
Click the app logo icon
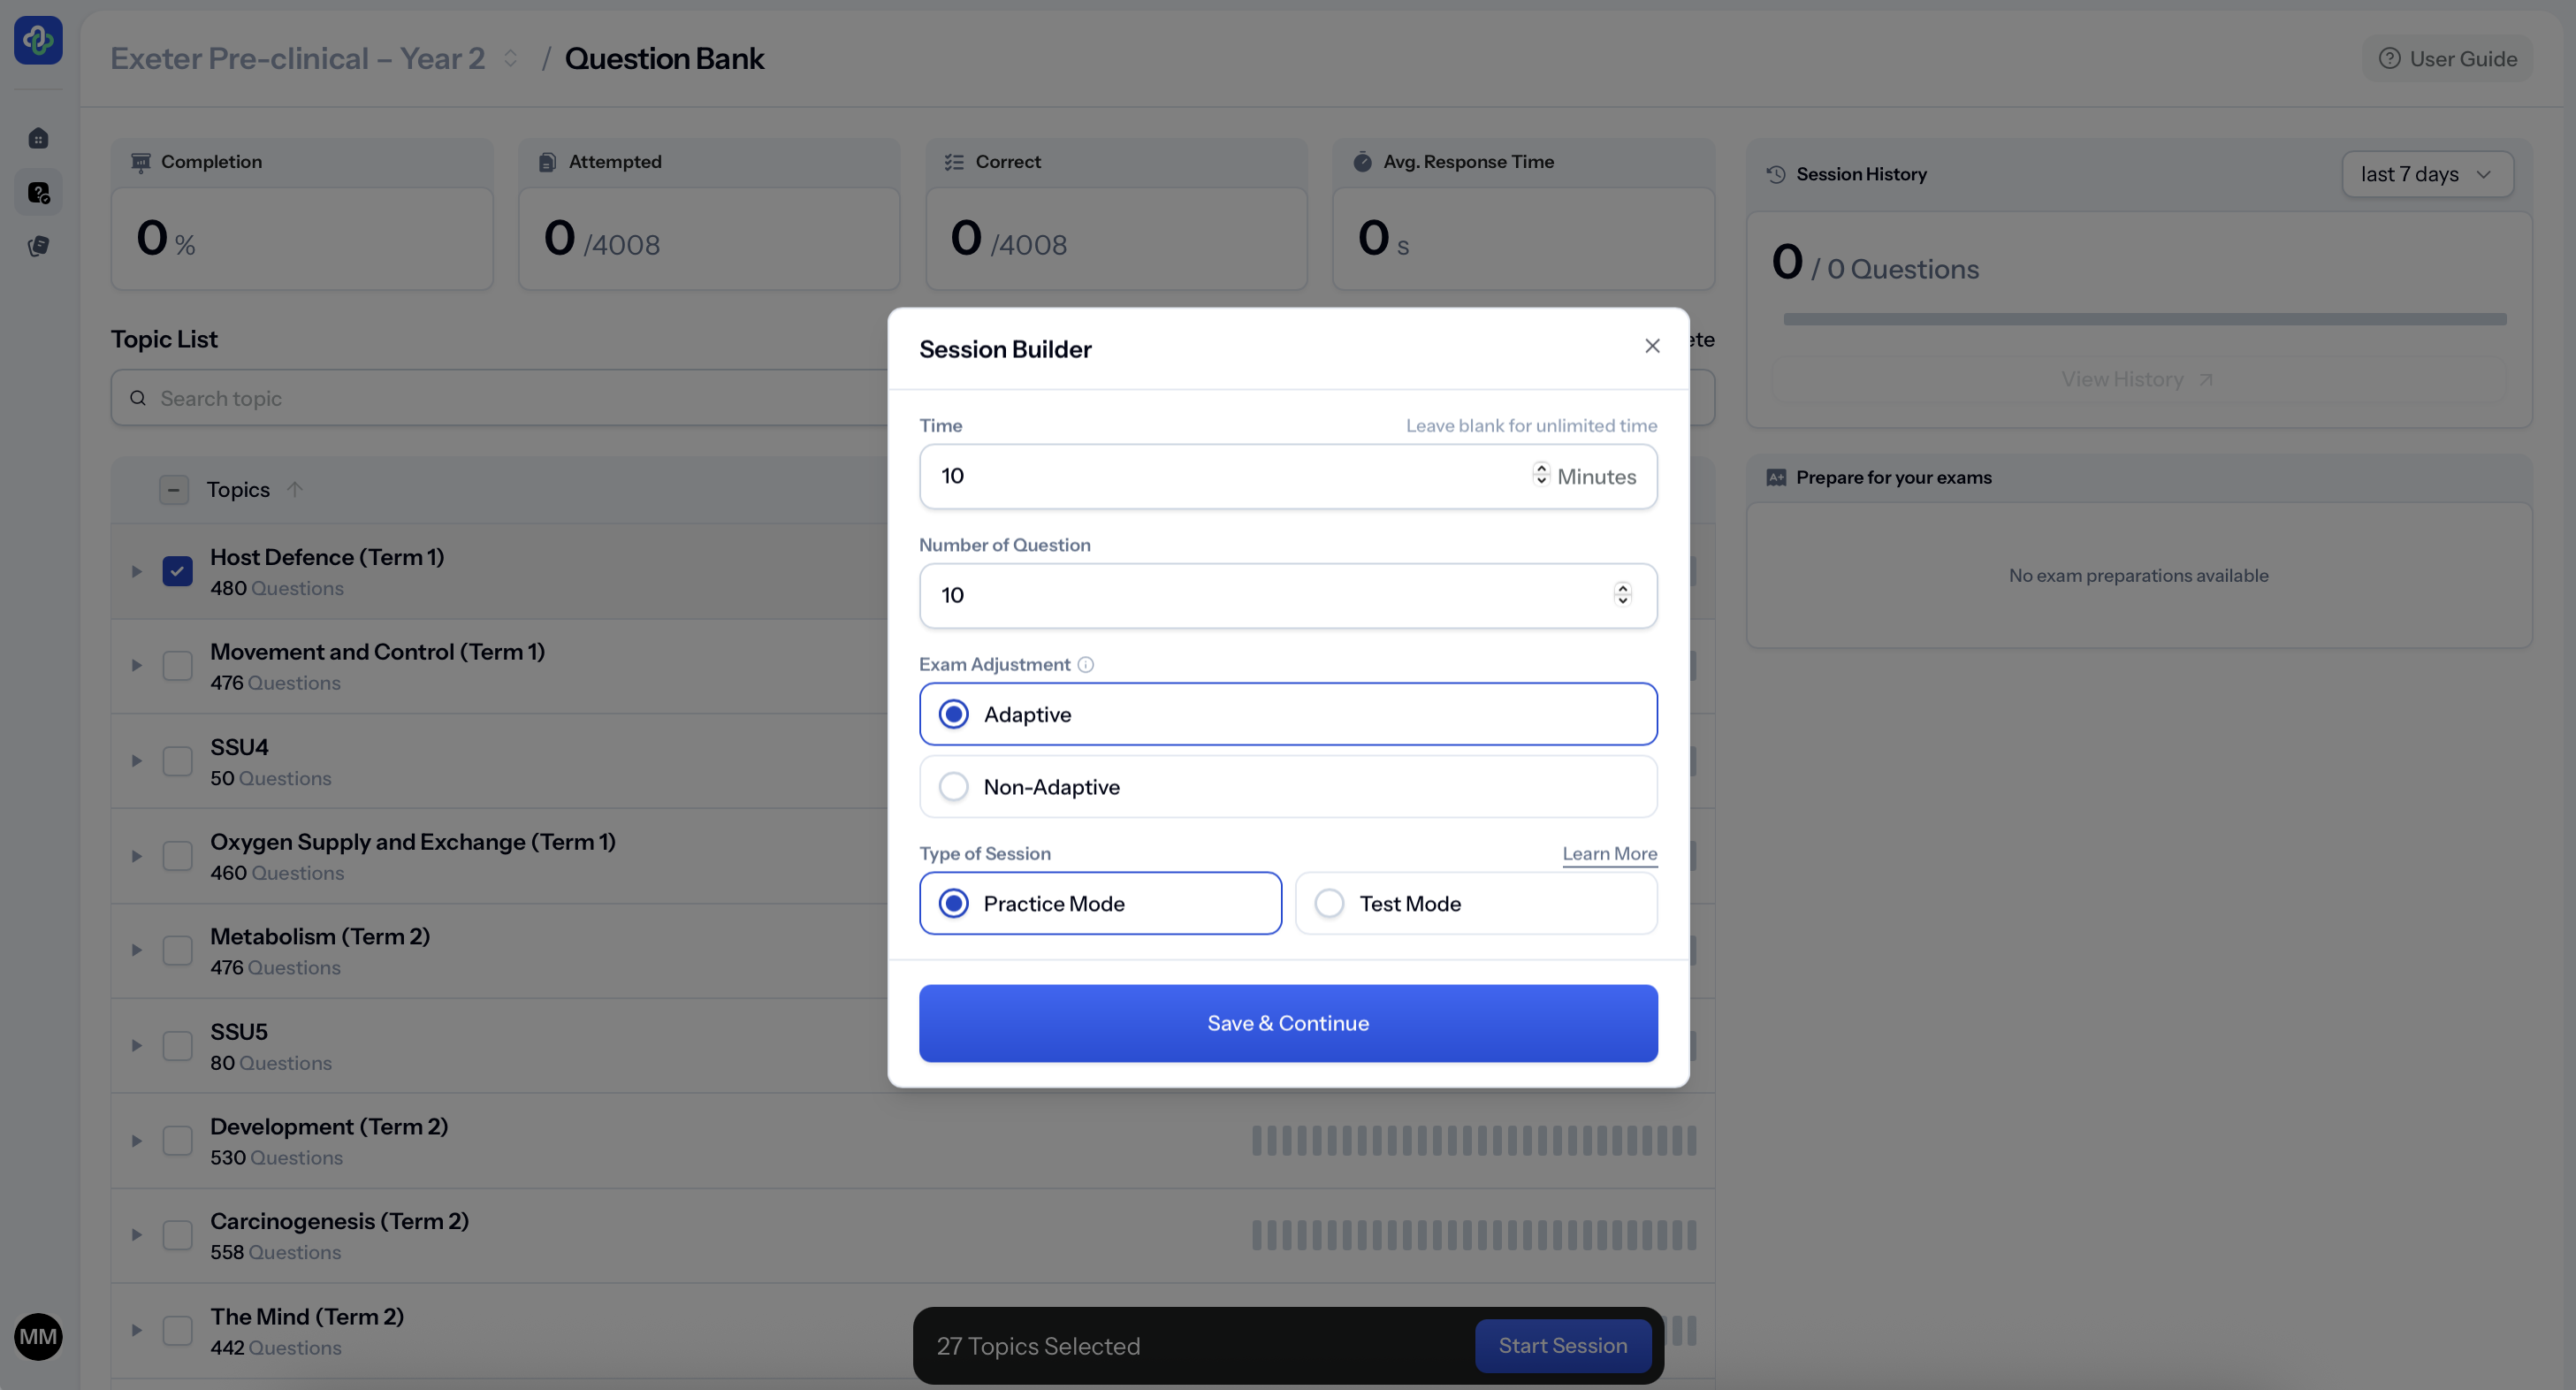[38, 40]
